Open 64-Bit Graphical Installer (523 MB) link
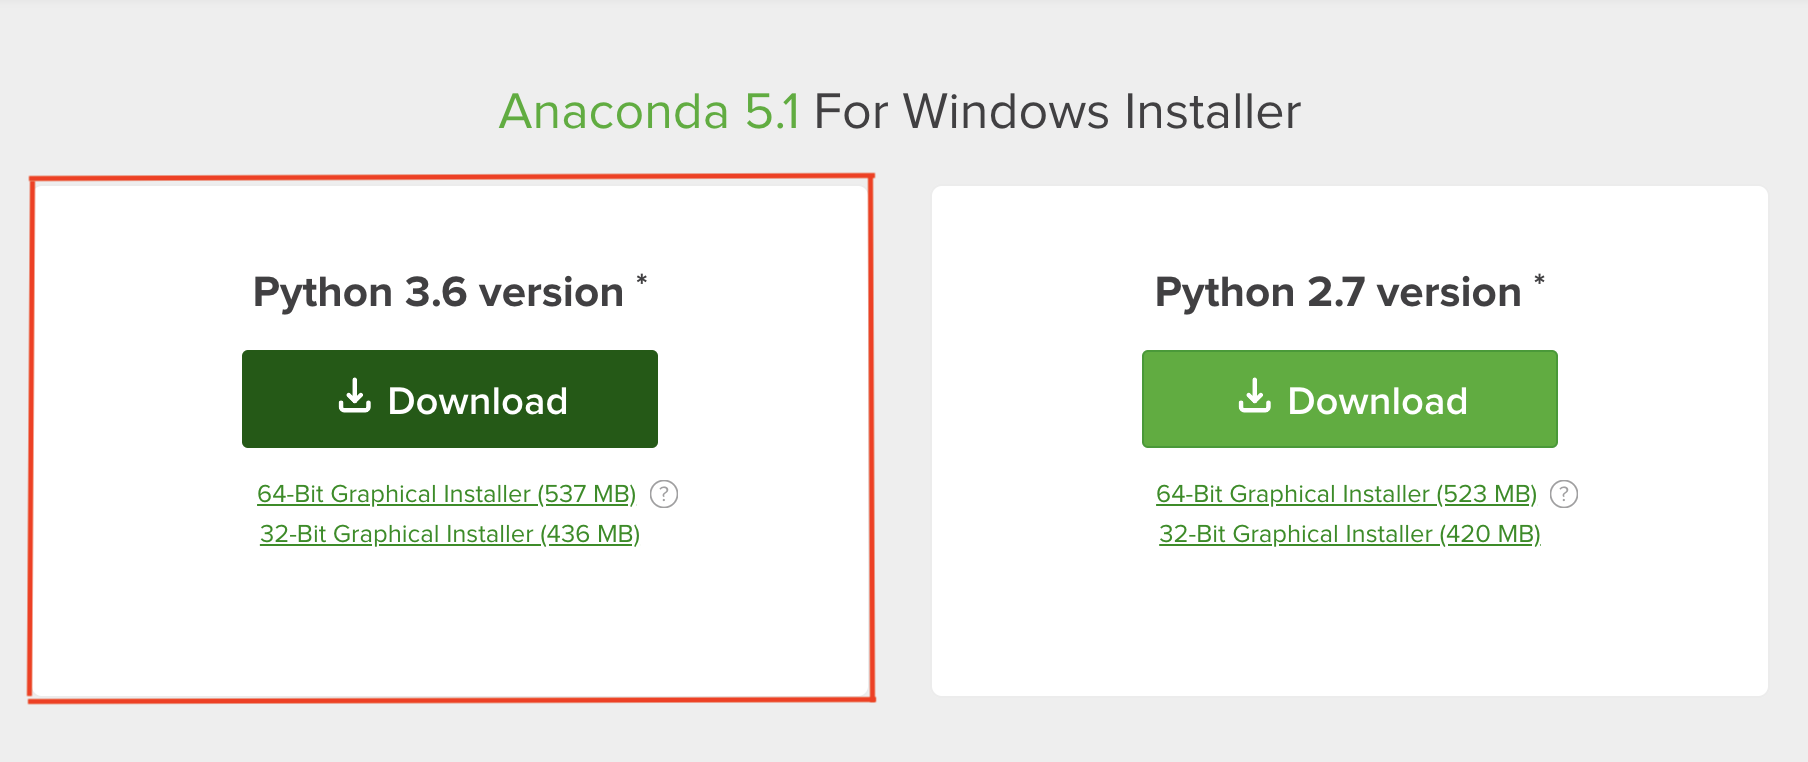Screen dimensions: 1808x762 coord(1346,494)
